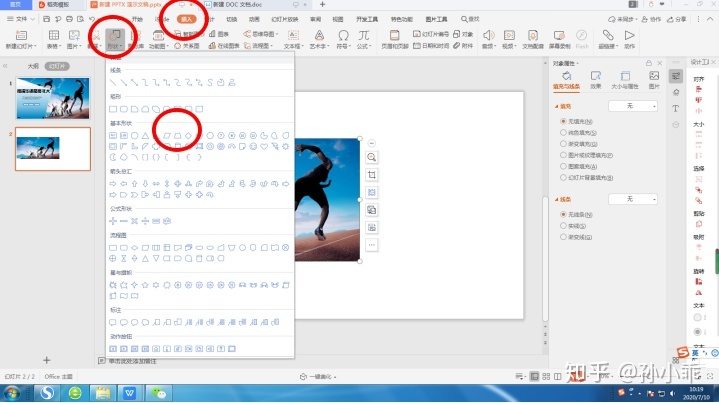Select Gradient Fill (渐变填充) radio option
The width and height of the screenshot is (719, 403).
click(x=563, y=144)
